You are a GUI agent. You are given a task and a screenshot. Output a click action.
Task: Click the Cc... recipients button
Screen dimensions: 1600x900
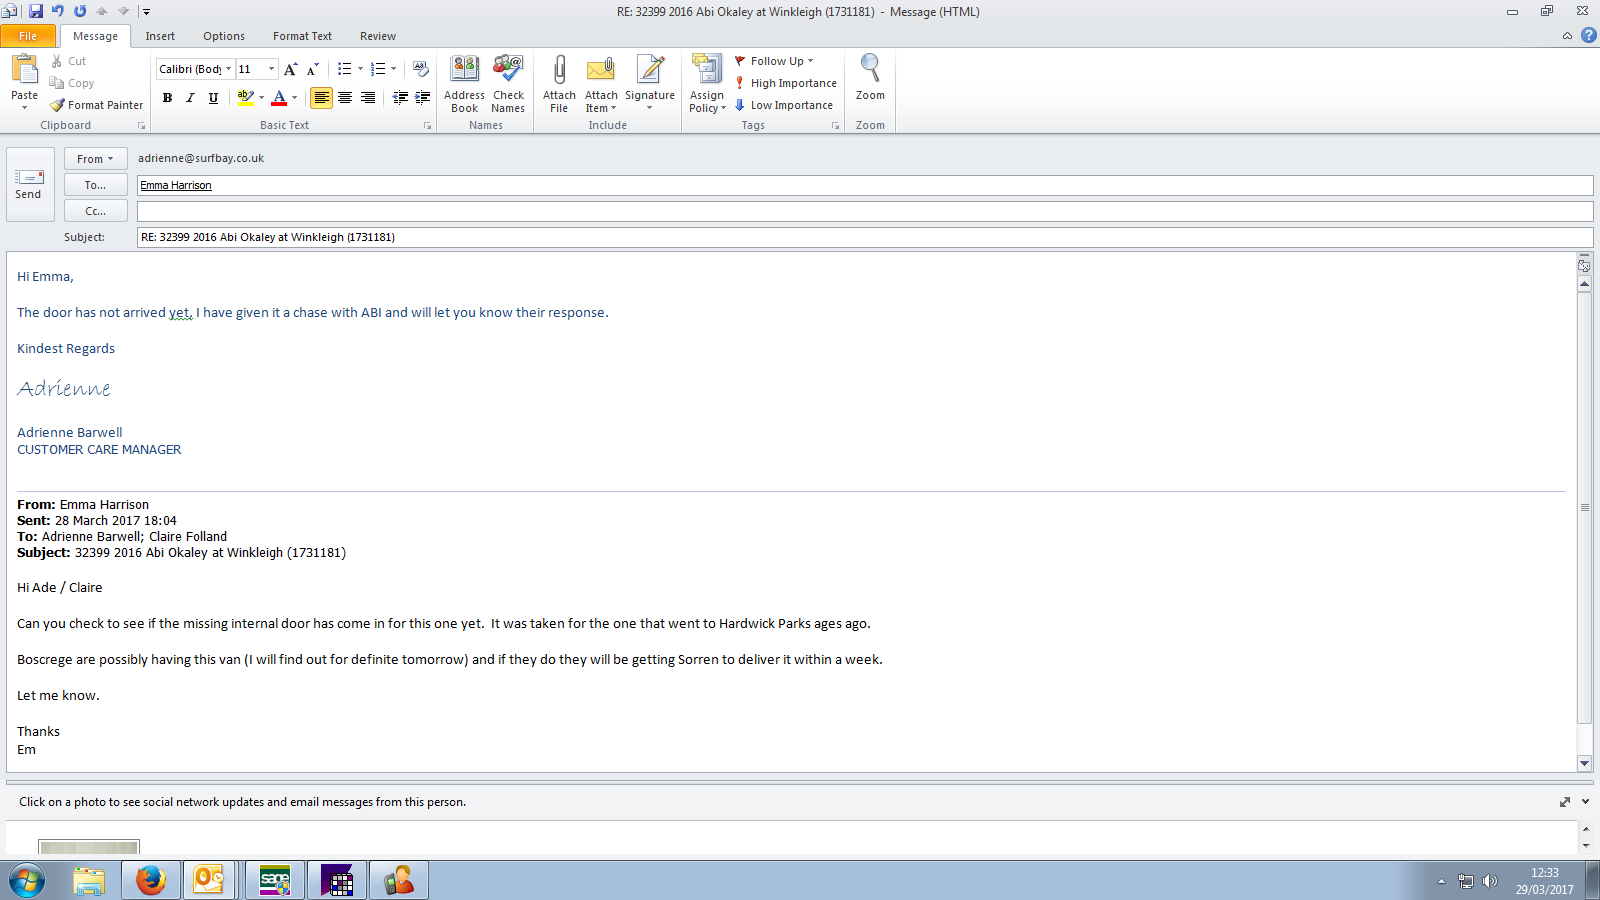[95, 211]
